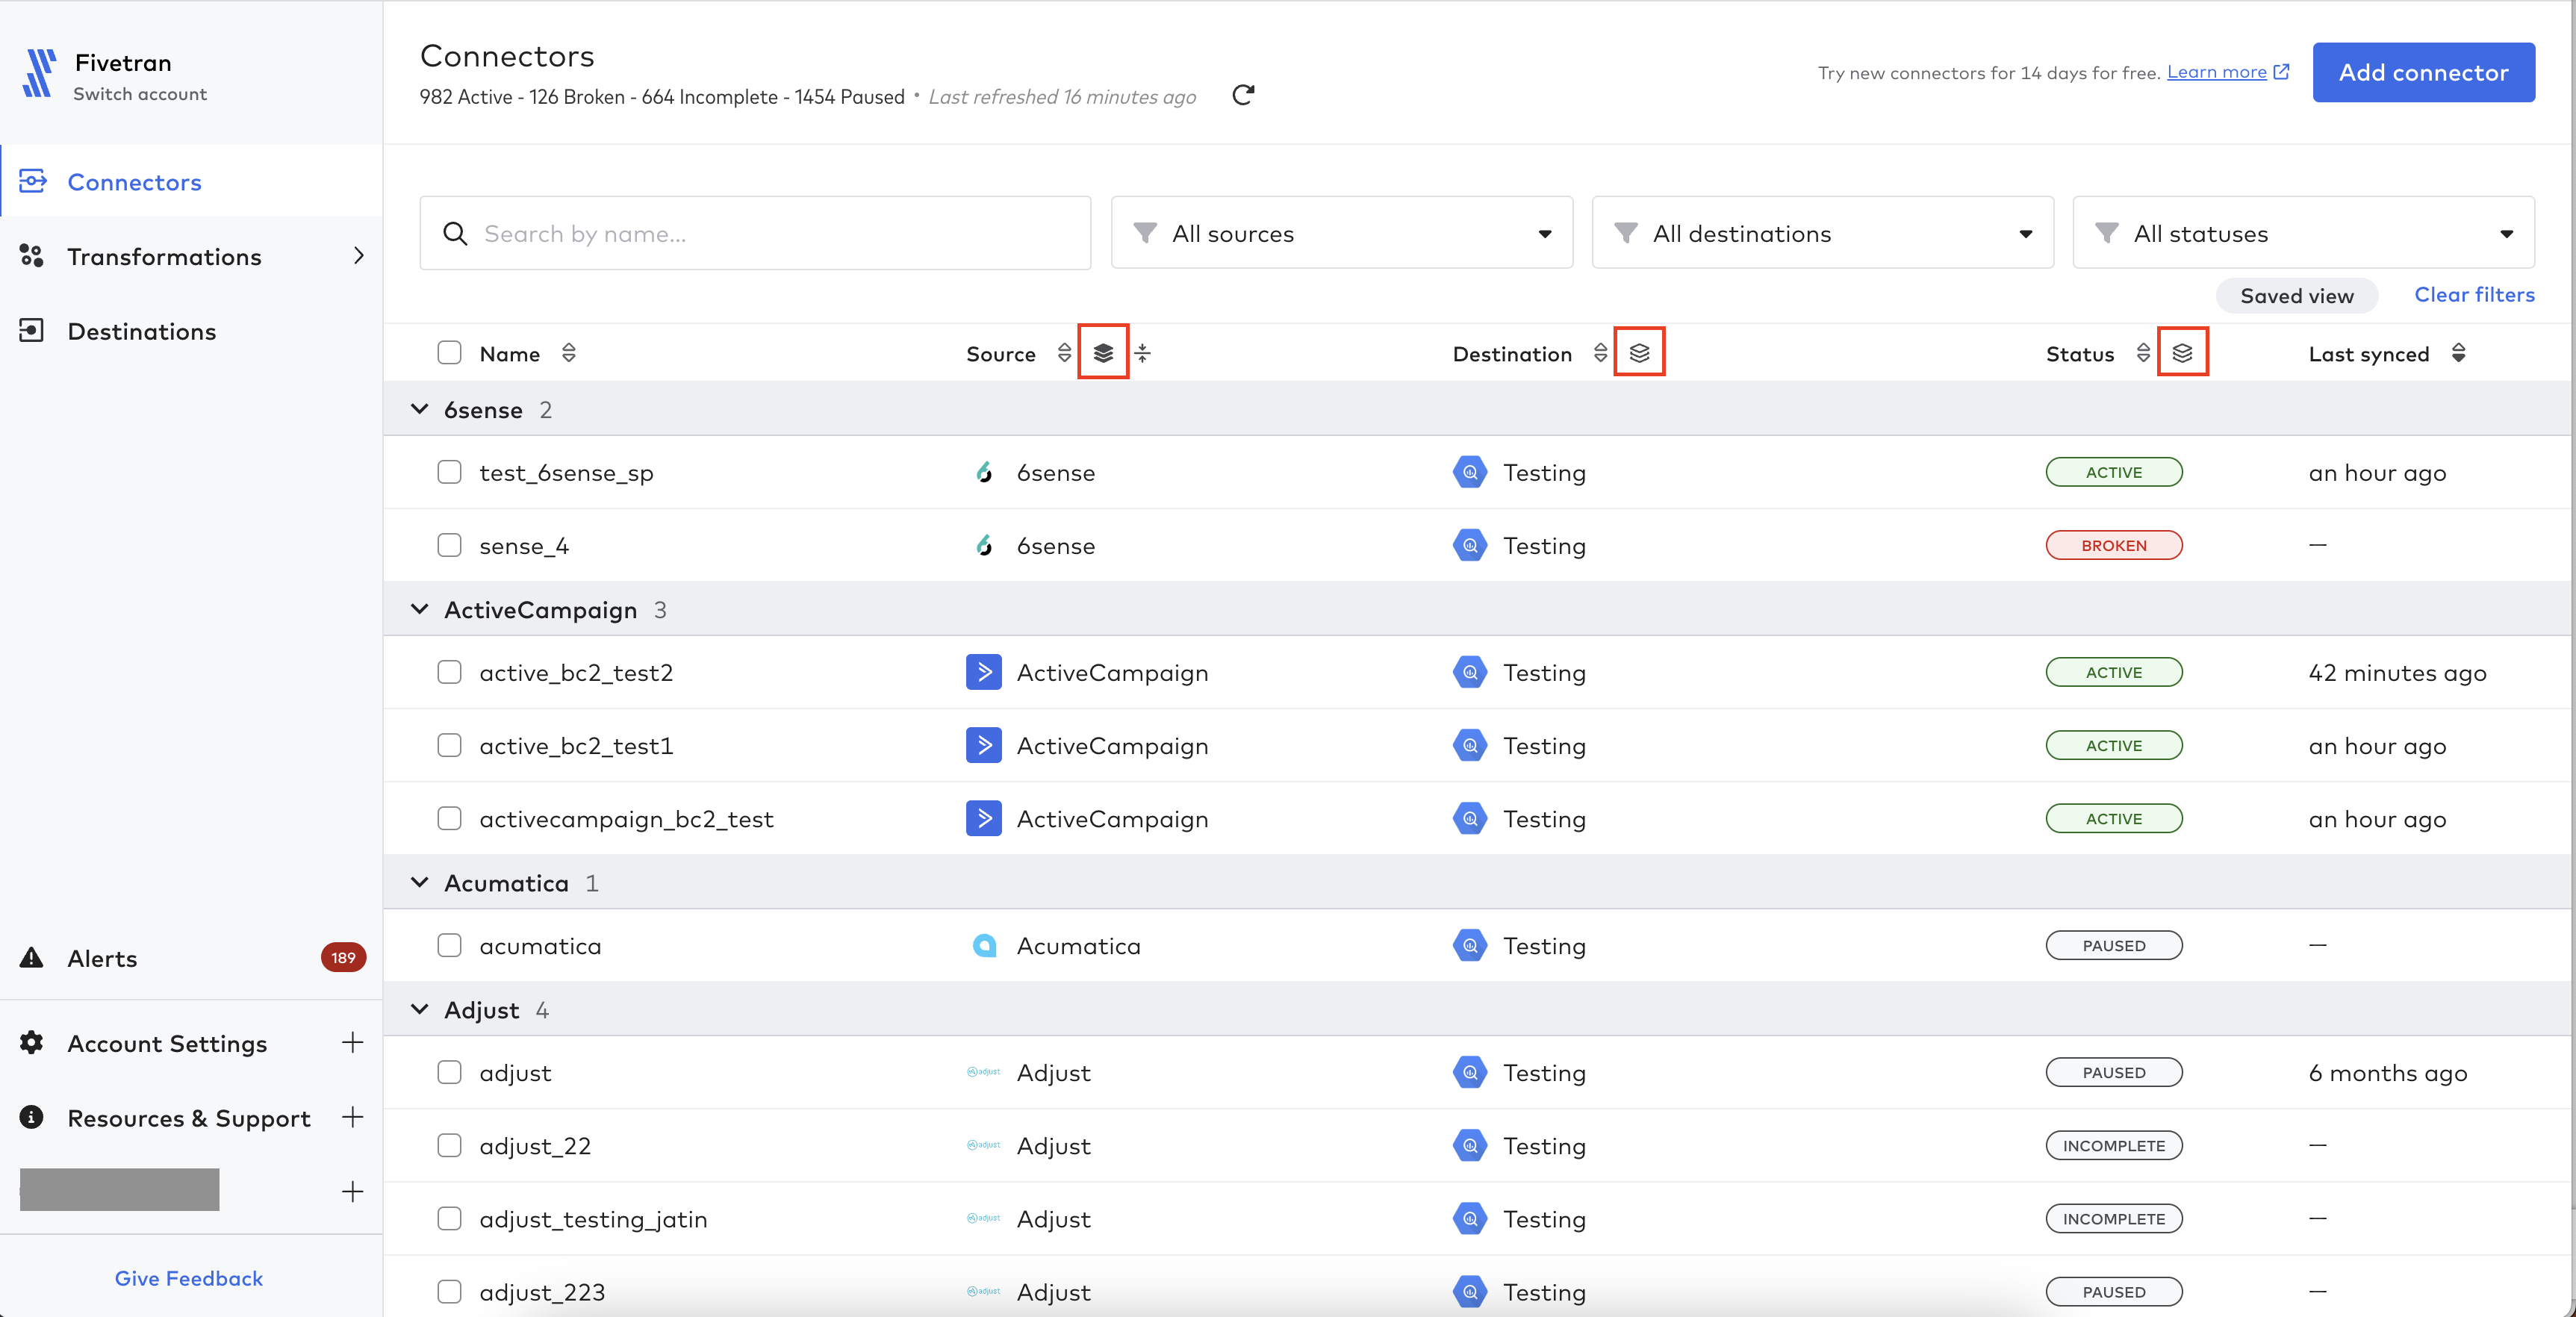The height and width of the screenshot is (1317, 2576).
Task: Click Give Feedback link
Action: coord(189,1278)
